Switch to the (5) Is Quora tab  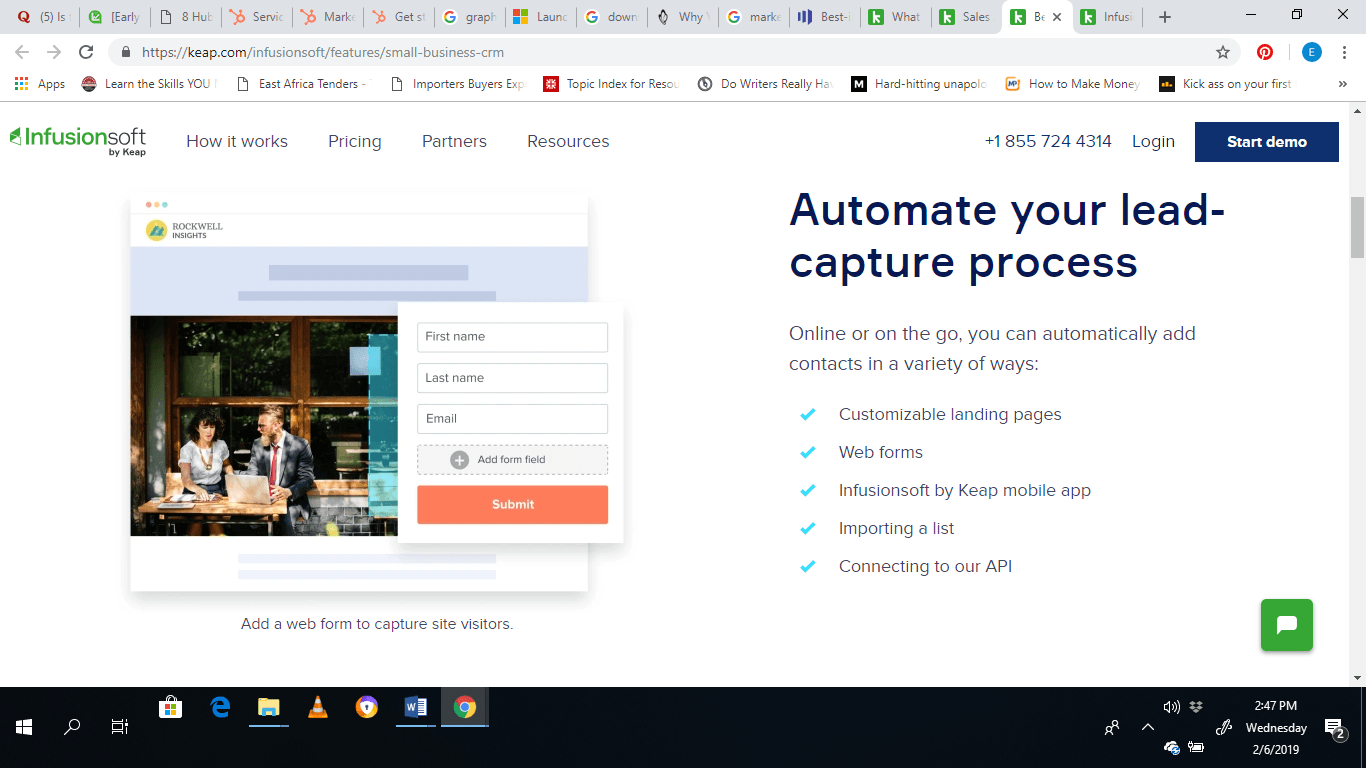[44, 17]
